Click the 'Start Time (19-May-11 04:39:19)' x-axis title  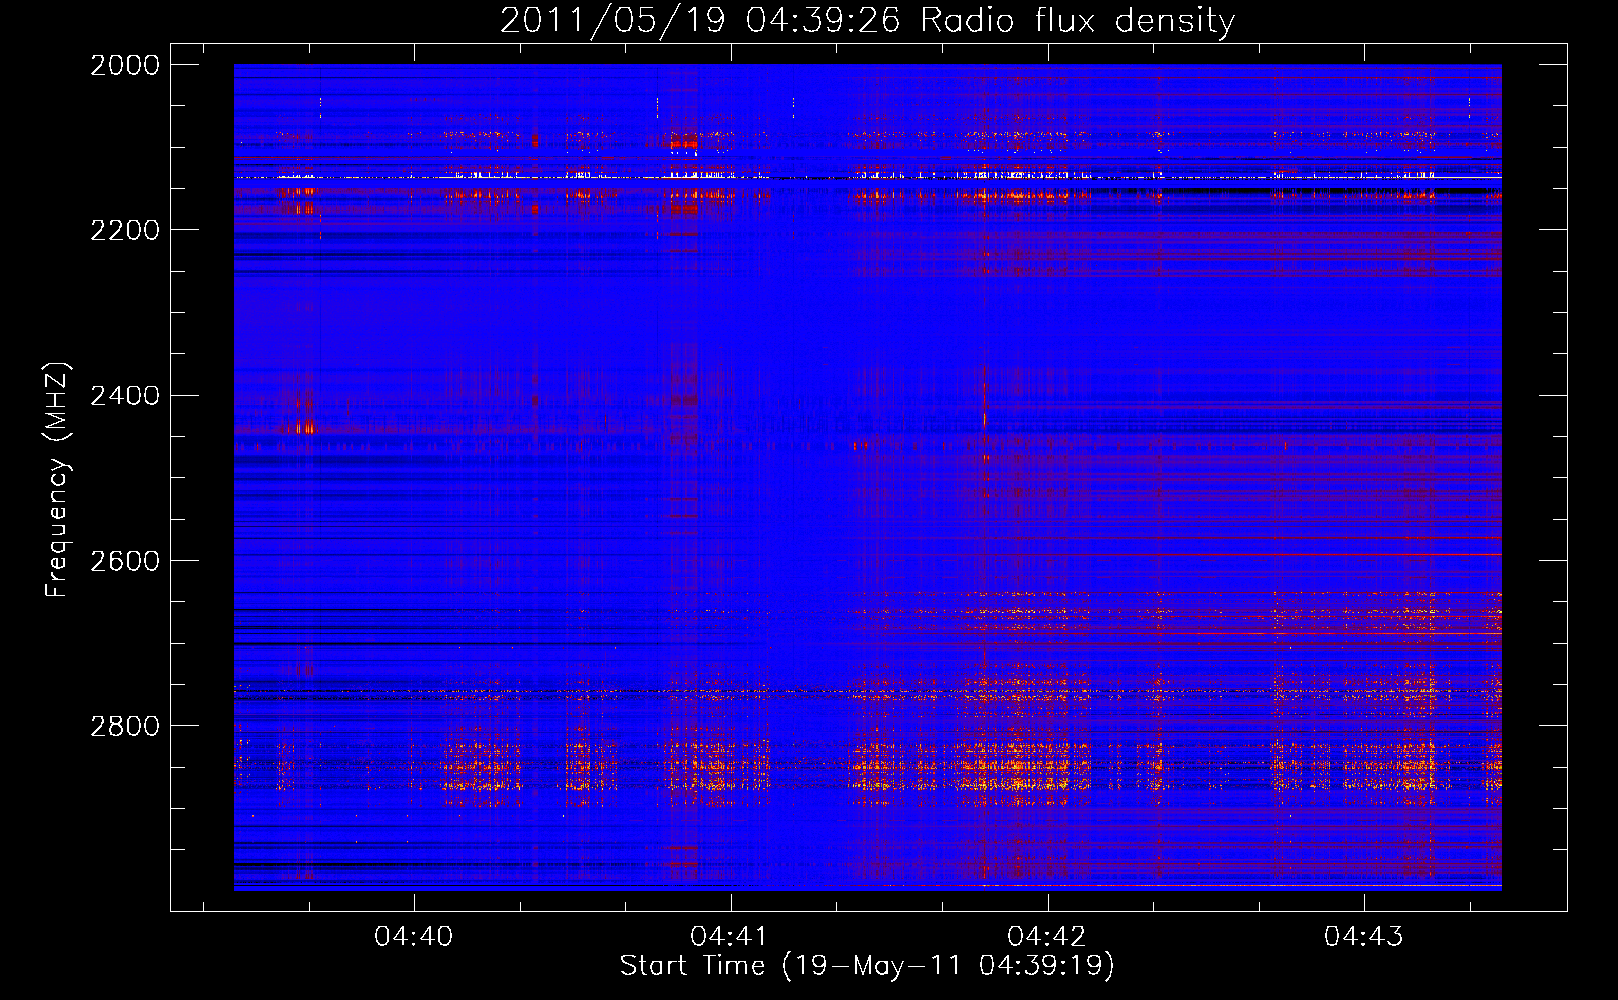(x=867, y=966)
